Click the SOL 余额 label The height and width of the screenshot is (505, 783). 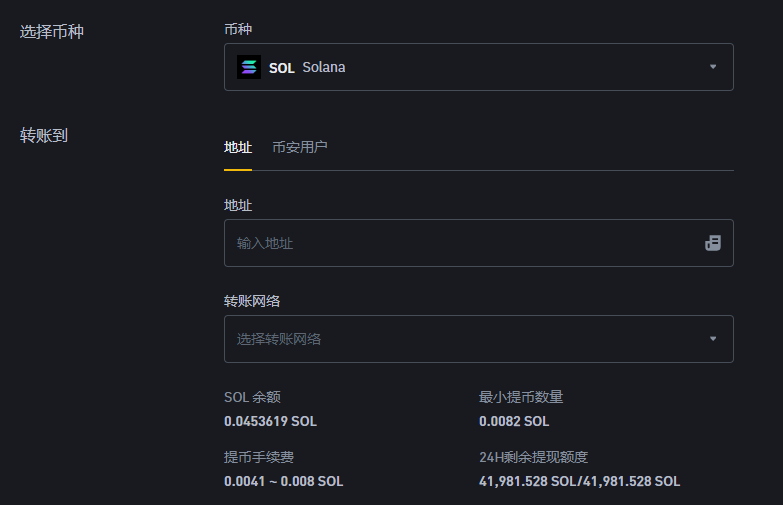[252, 397]
